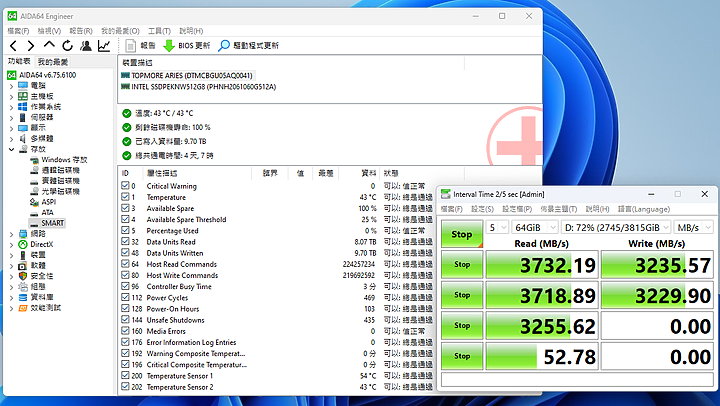Click the user profile toolbar icon
Image resolution: width=720 pixels, height=406 pixels.
(85, 45)
